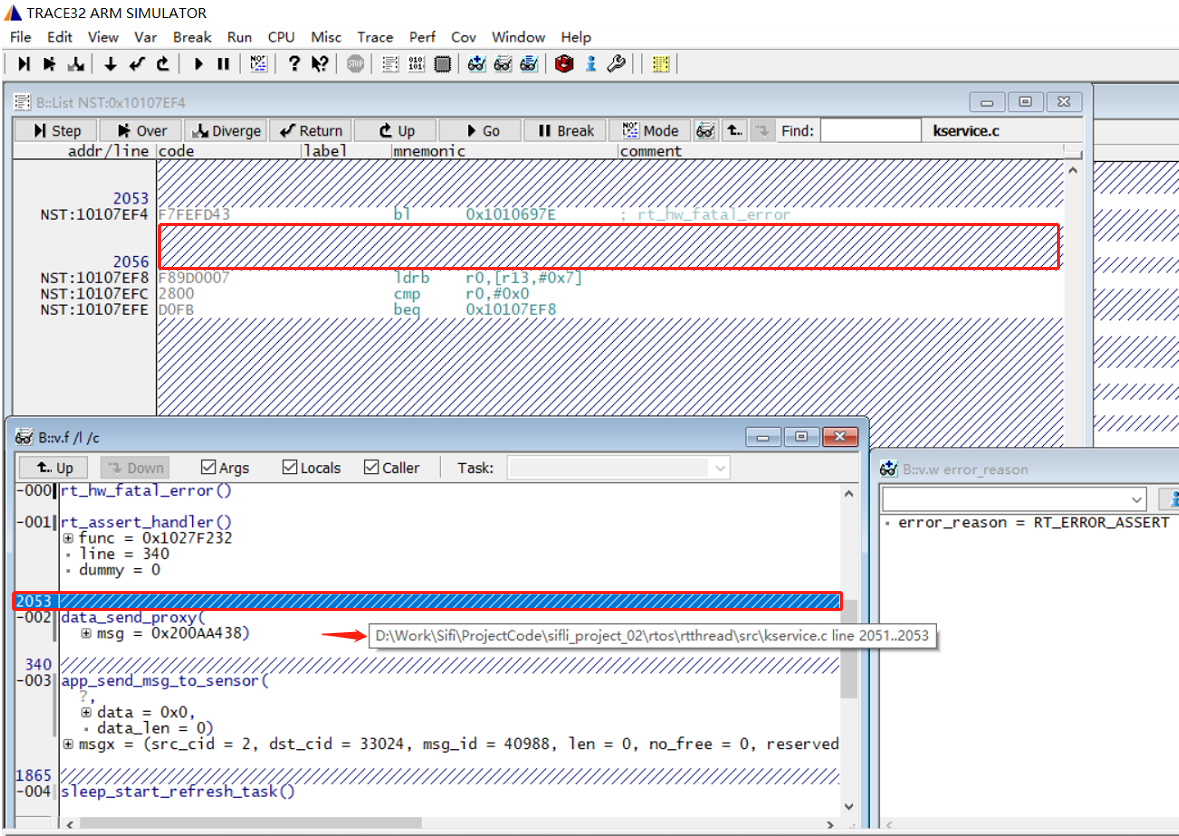The width and height of the screenshot is (1179, 836).
Task: Click the add watch glasses icon
Action: pos(477,64)
